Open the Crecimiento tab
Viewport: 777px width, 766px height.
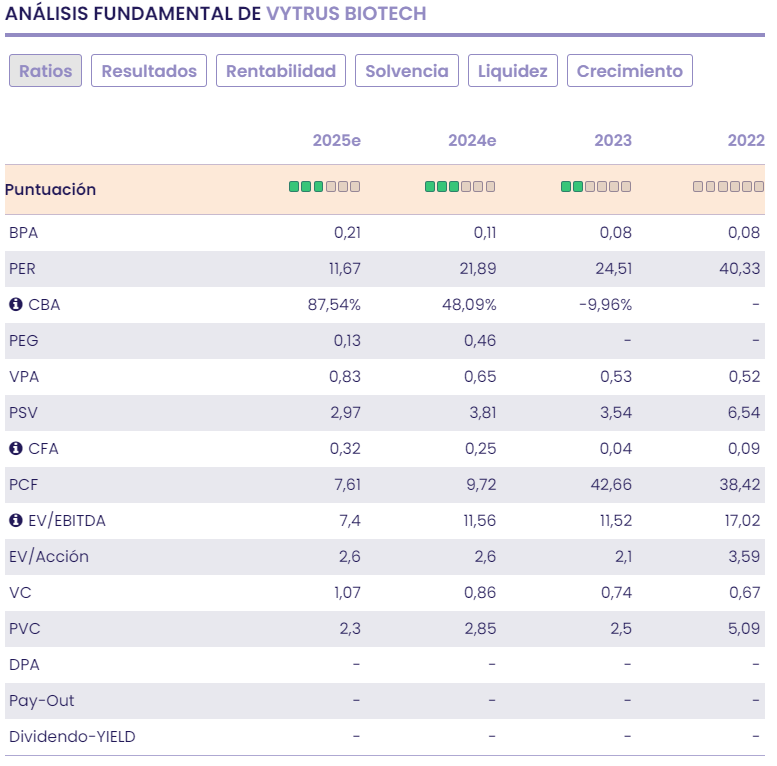coord(629,71)
